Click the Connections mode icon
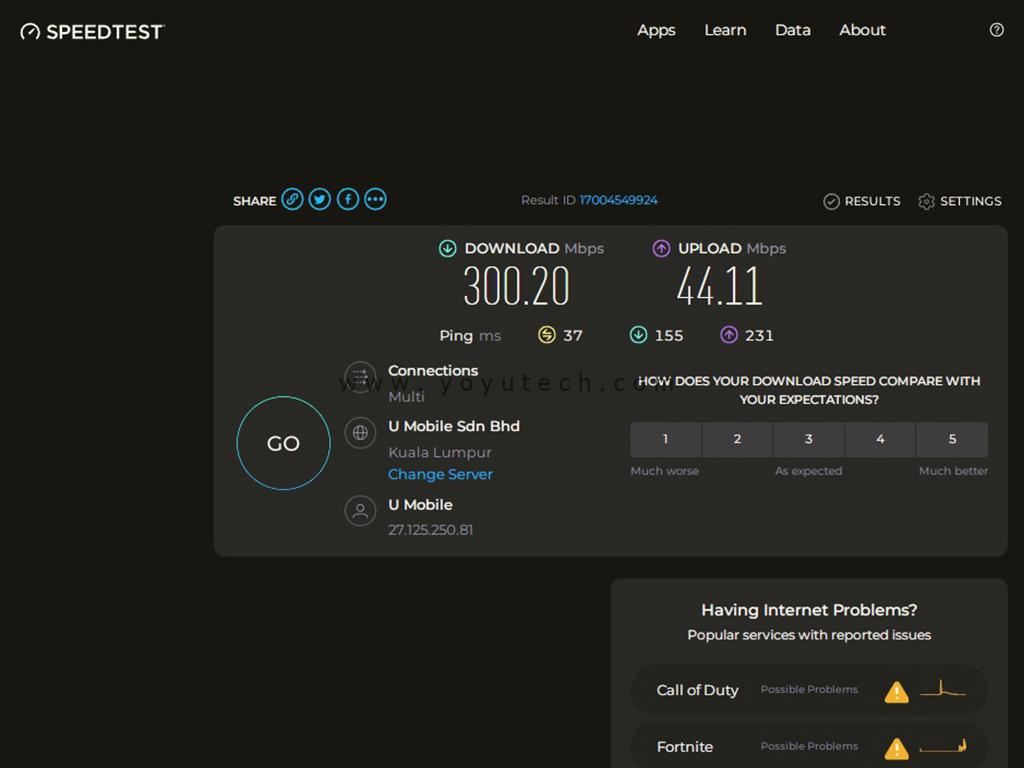1024x768 pixels. [360, 377]
